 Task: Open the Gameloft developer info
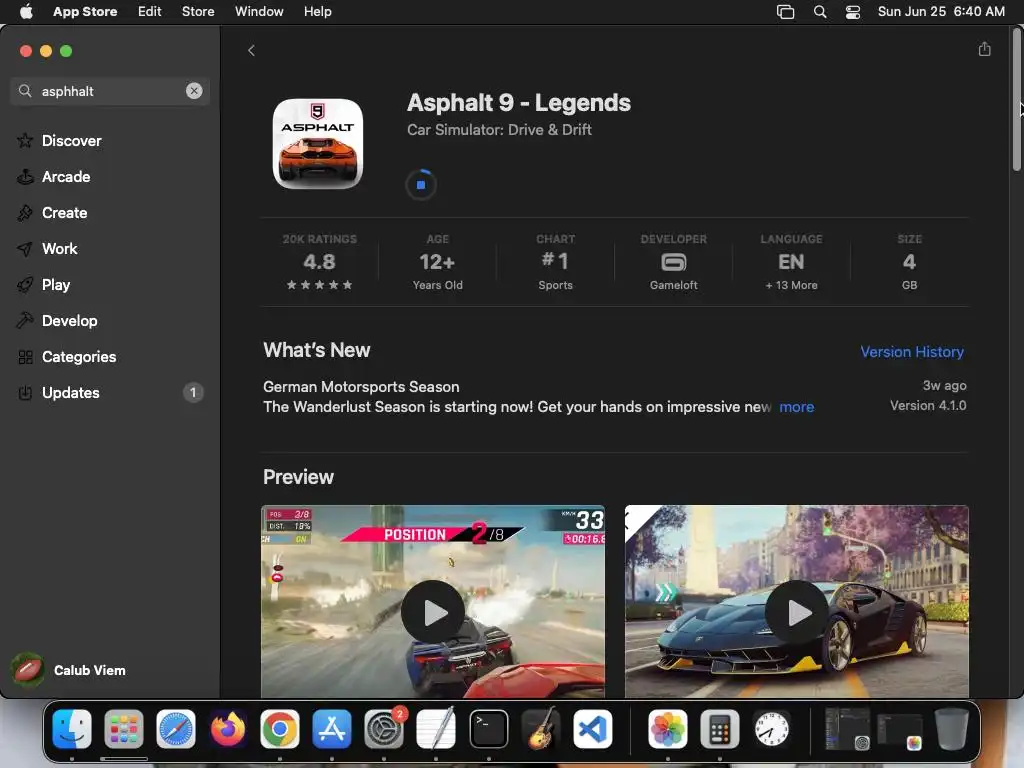(673, 262)
